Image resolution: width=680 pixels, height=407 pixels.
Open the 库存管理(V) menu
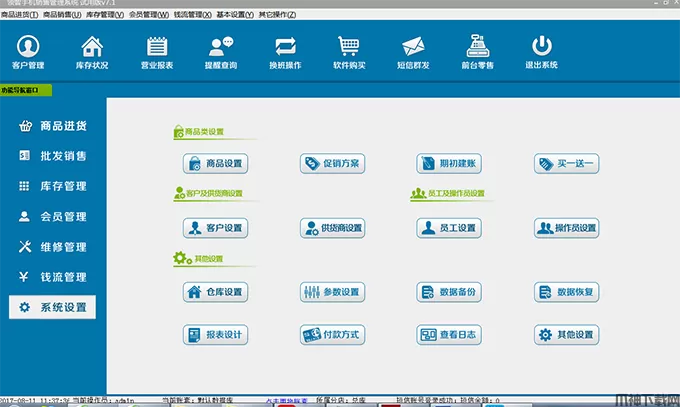105,14
